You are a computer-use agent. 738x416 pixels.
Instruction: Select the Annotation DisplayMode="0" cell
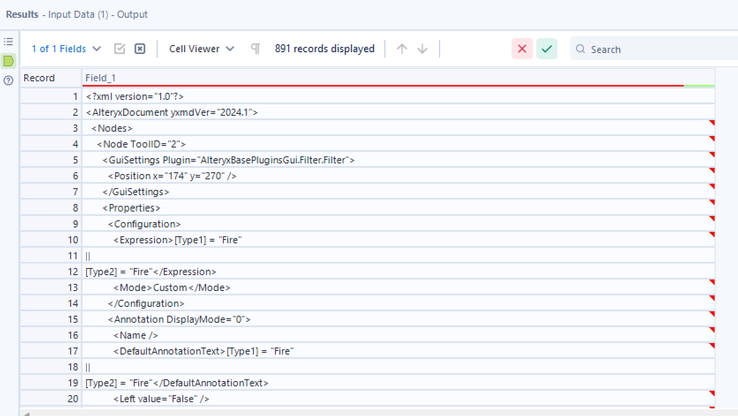tap(398, 320)
